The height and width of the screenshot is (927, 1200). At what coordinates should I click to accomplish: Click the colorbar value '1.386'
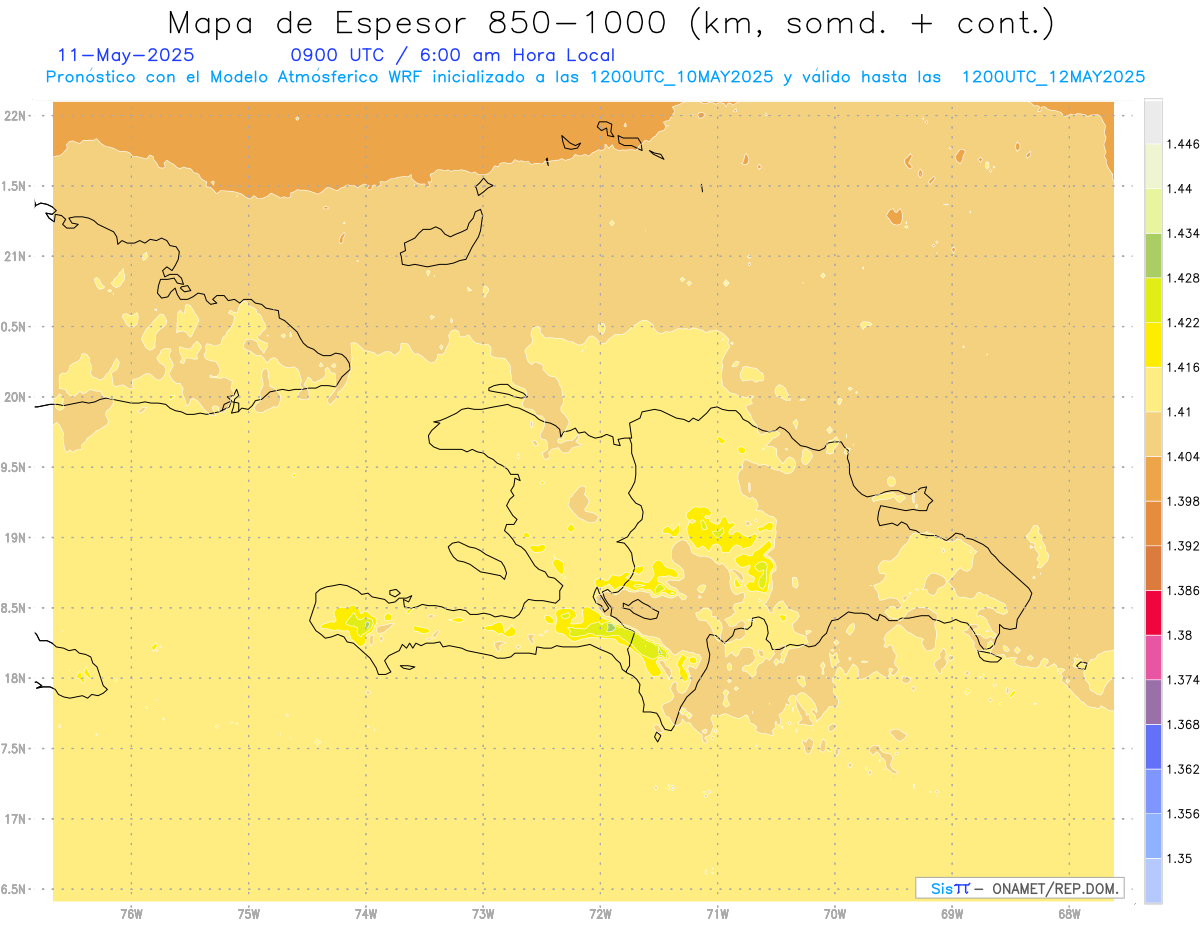click(x=1182, y=591)
